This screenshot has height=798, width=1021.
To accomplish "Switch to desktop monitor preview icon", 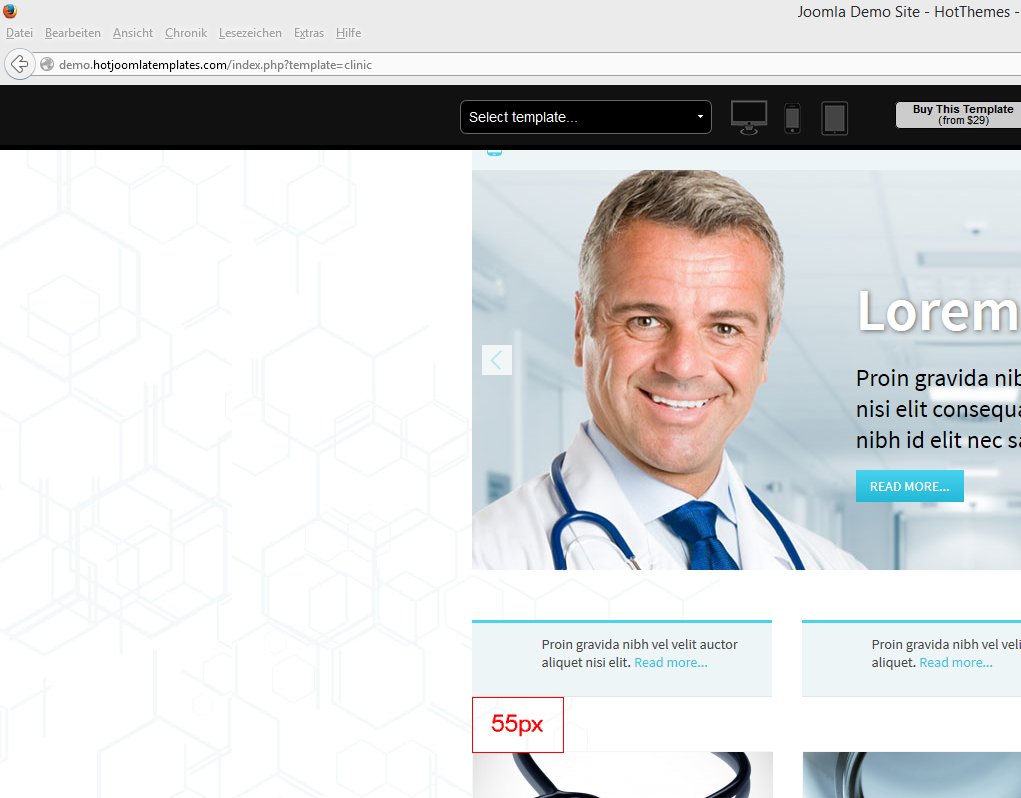I will point(749,118).
